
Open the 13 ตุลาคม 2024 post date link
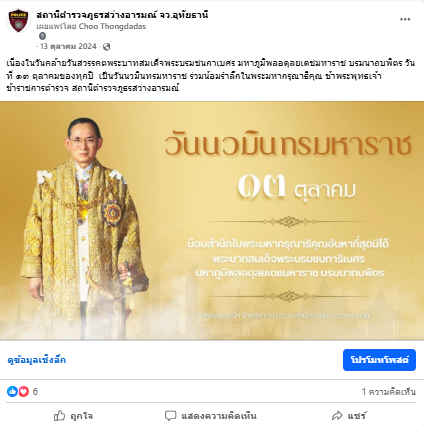(68, 46)
